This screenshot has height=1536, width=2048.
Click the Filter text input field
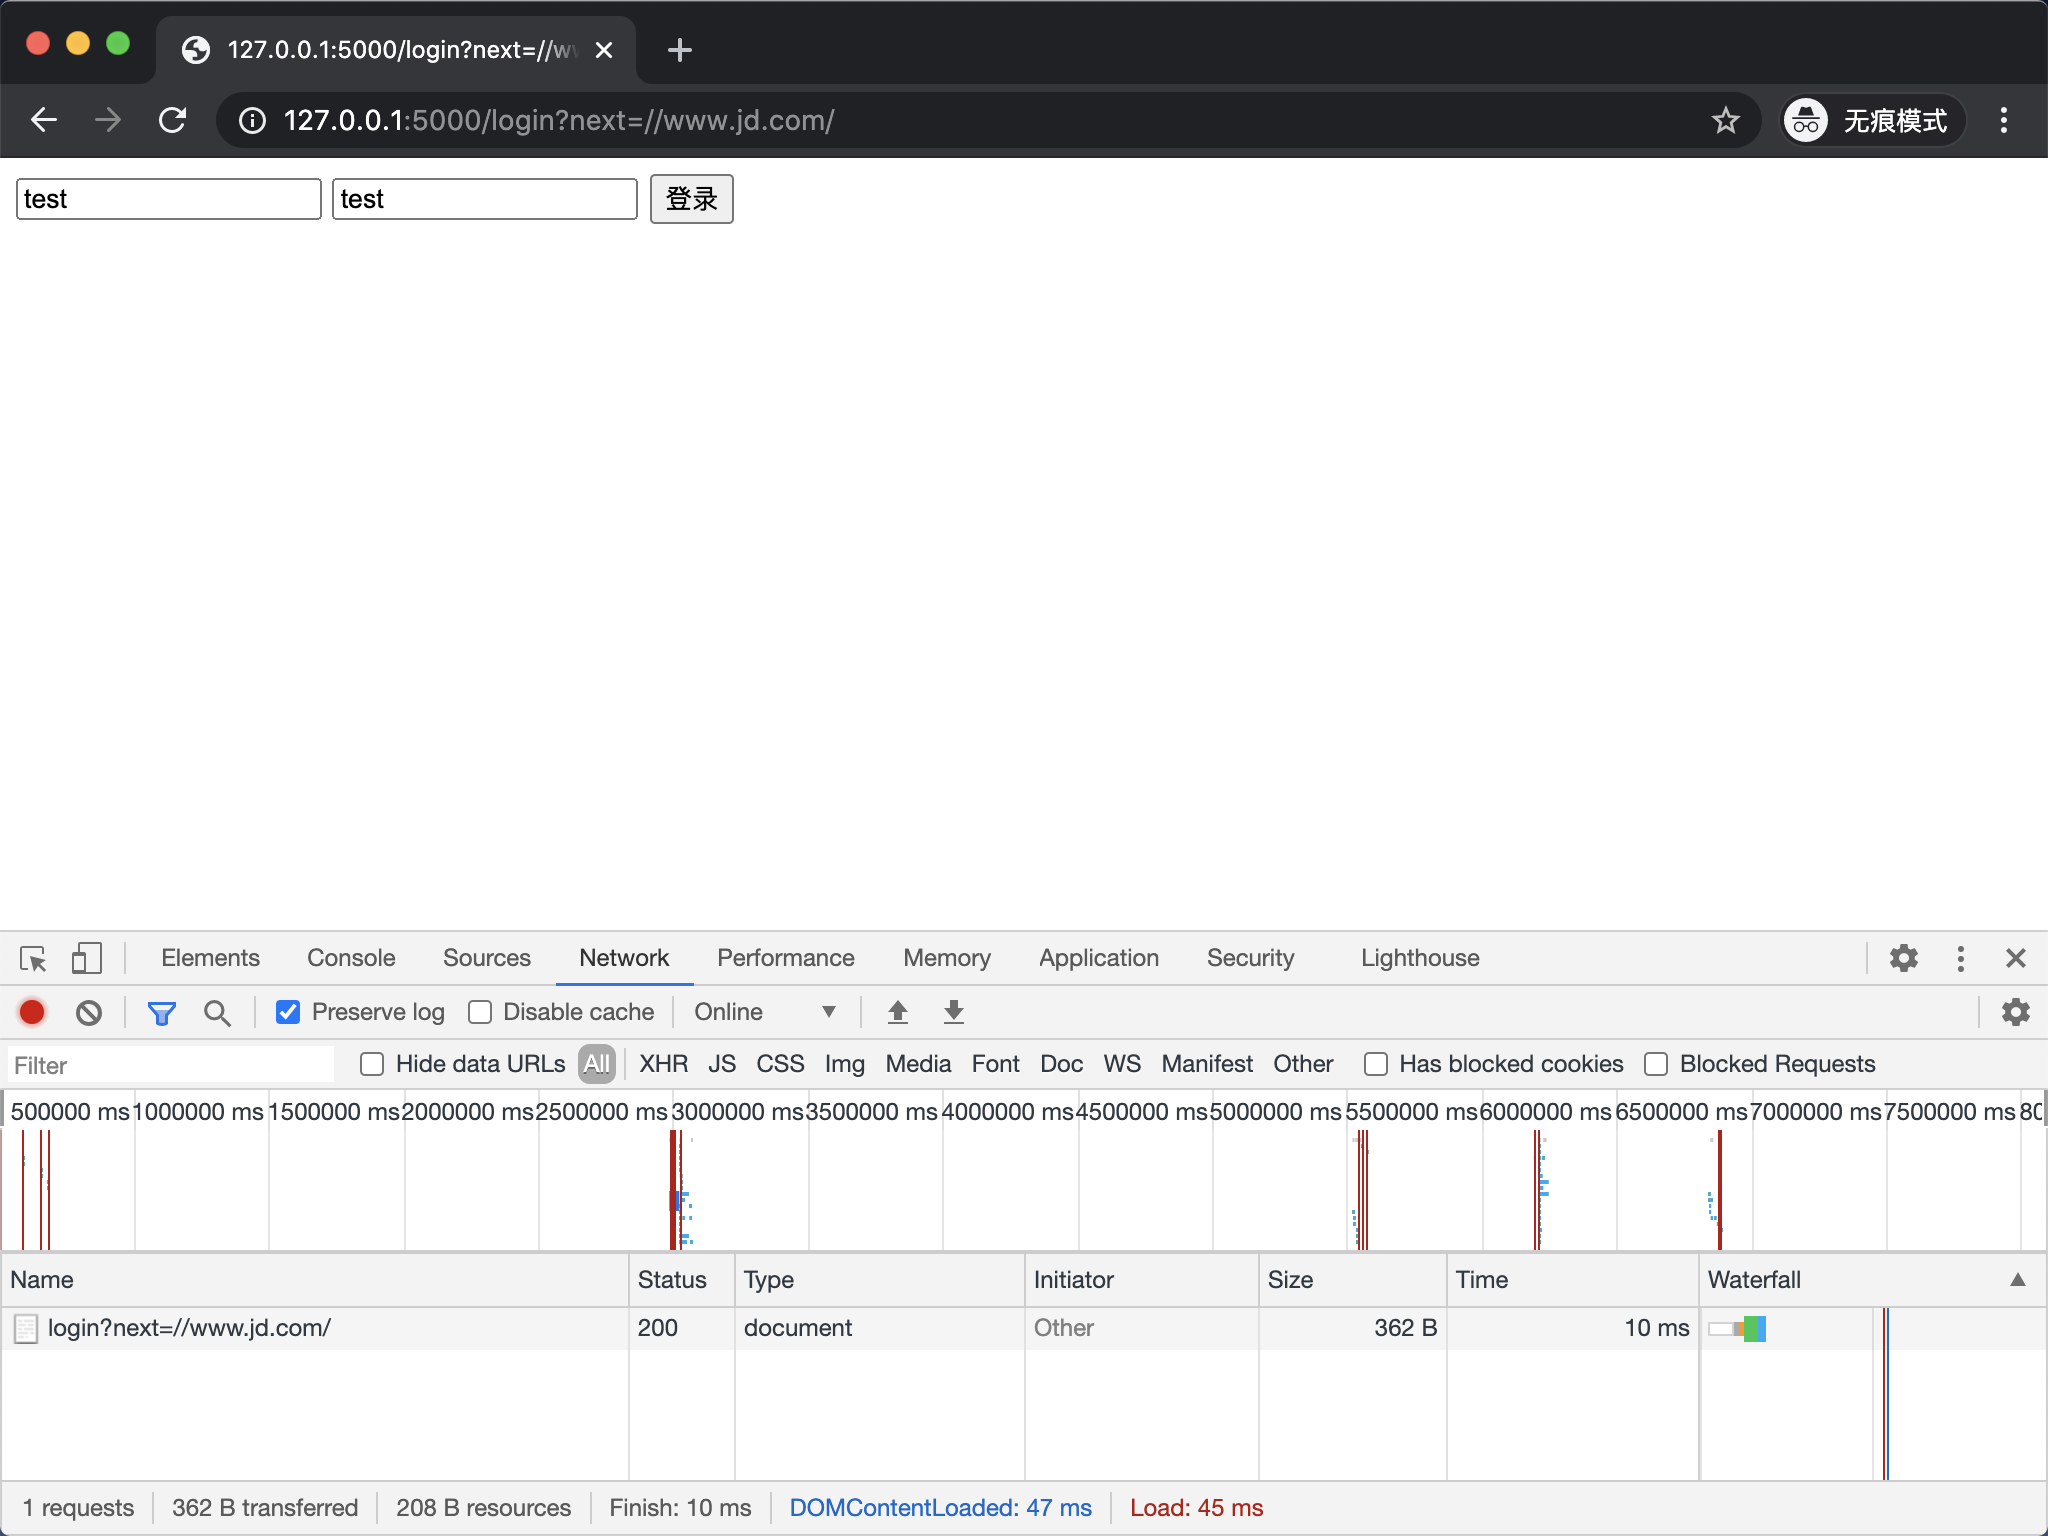[172, 1065]
